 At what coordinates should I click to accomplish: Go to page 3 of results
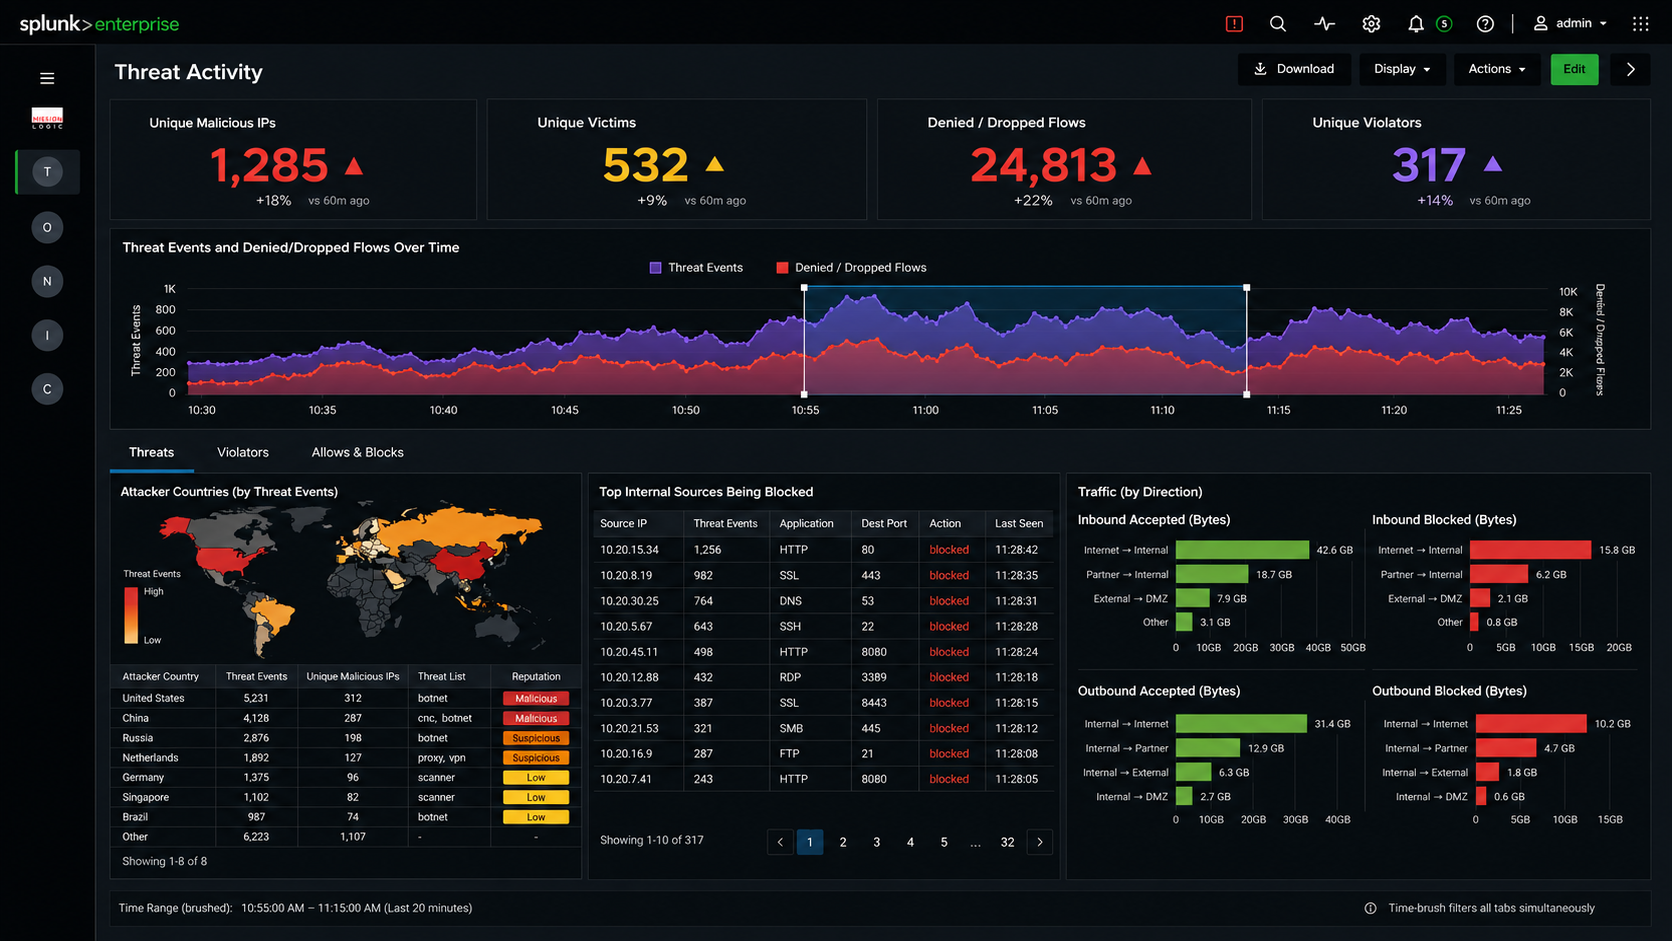point(876,842)
